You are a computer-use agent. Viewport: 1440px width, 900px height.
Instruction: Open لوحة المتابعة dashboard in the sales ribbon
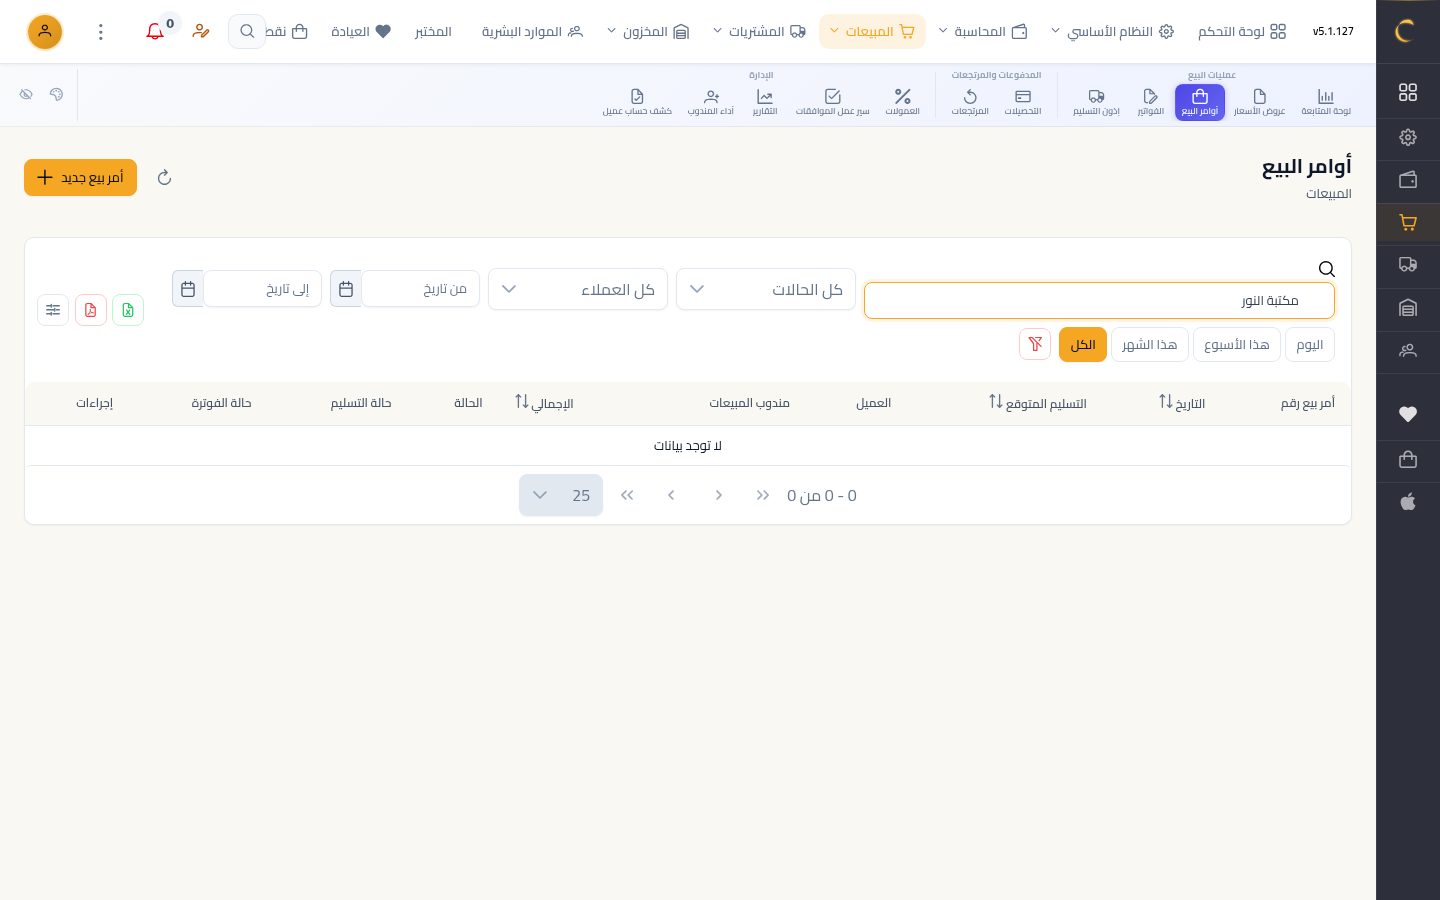coord(1326,102)
